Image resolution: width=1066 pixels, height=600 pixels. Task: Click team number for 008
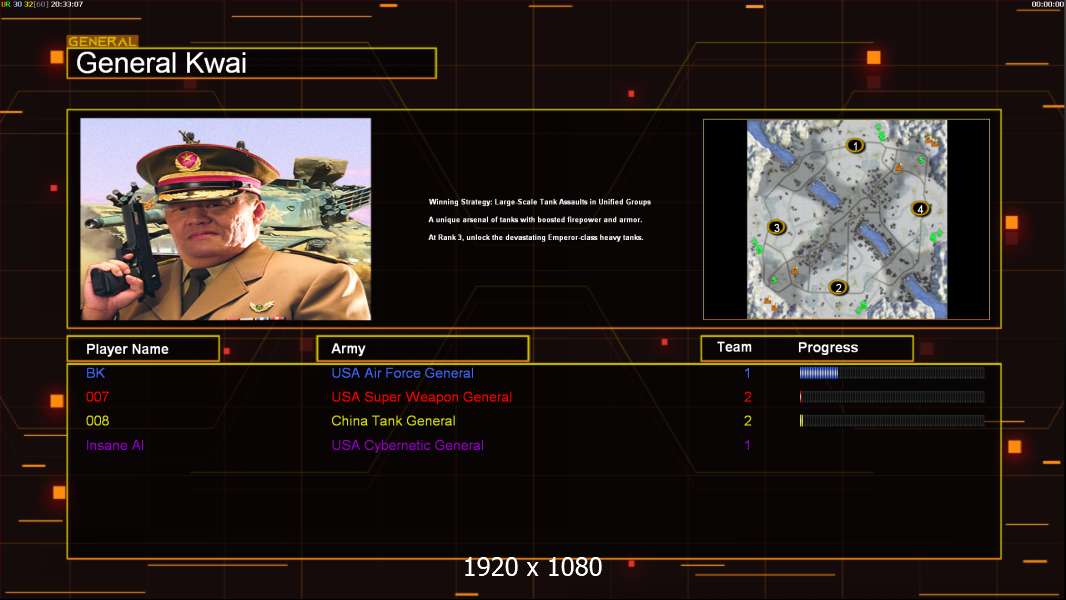[748, 421]
